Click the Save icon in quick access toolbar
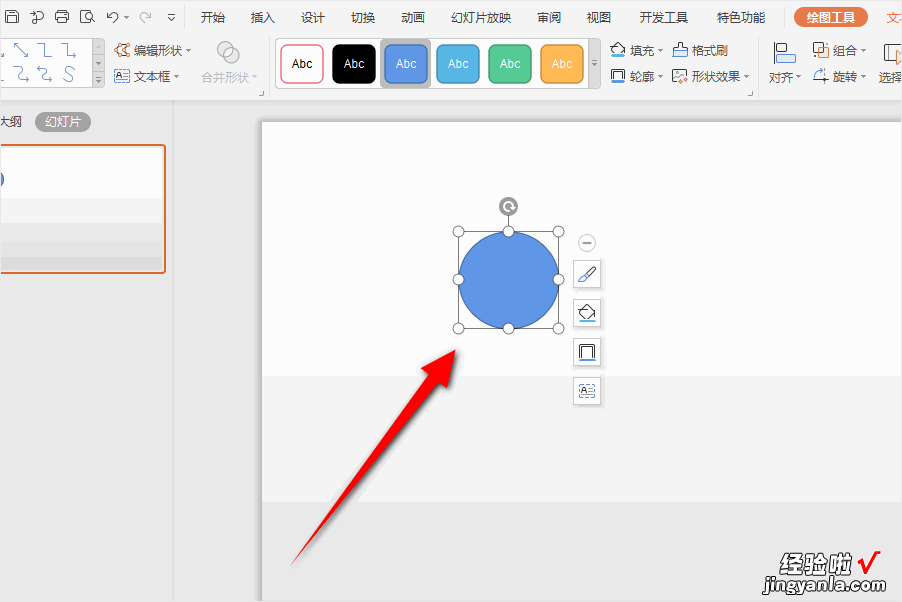This screenshot has height=602, width=902. pos(12,17)
